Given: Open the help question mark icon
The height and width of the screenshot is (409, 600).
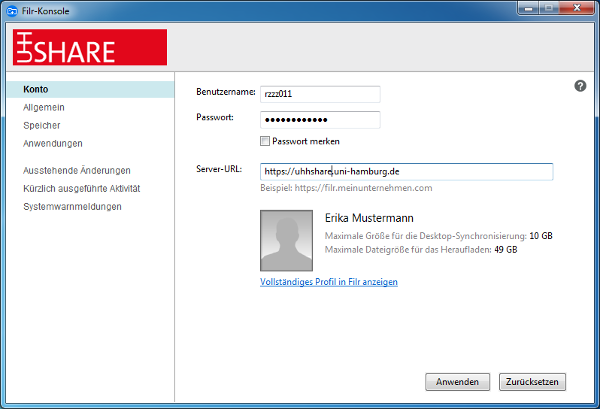Looking at the screenshot, I should click(580, 86).
